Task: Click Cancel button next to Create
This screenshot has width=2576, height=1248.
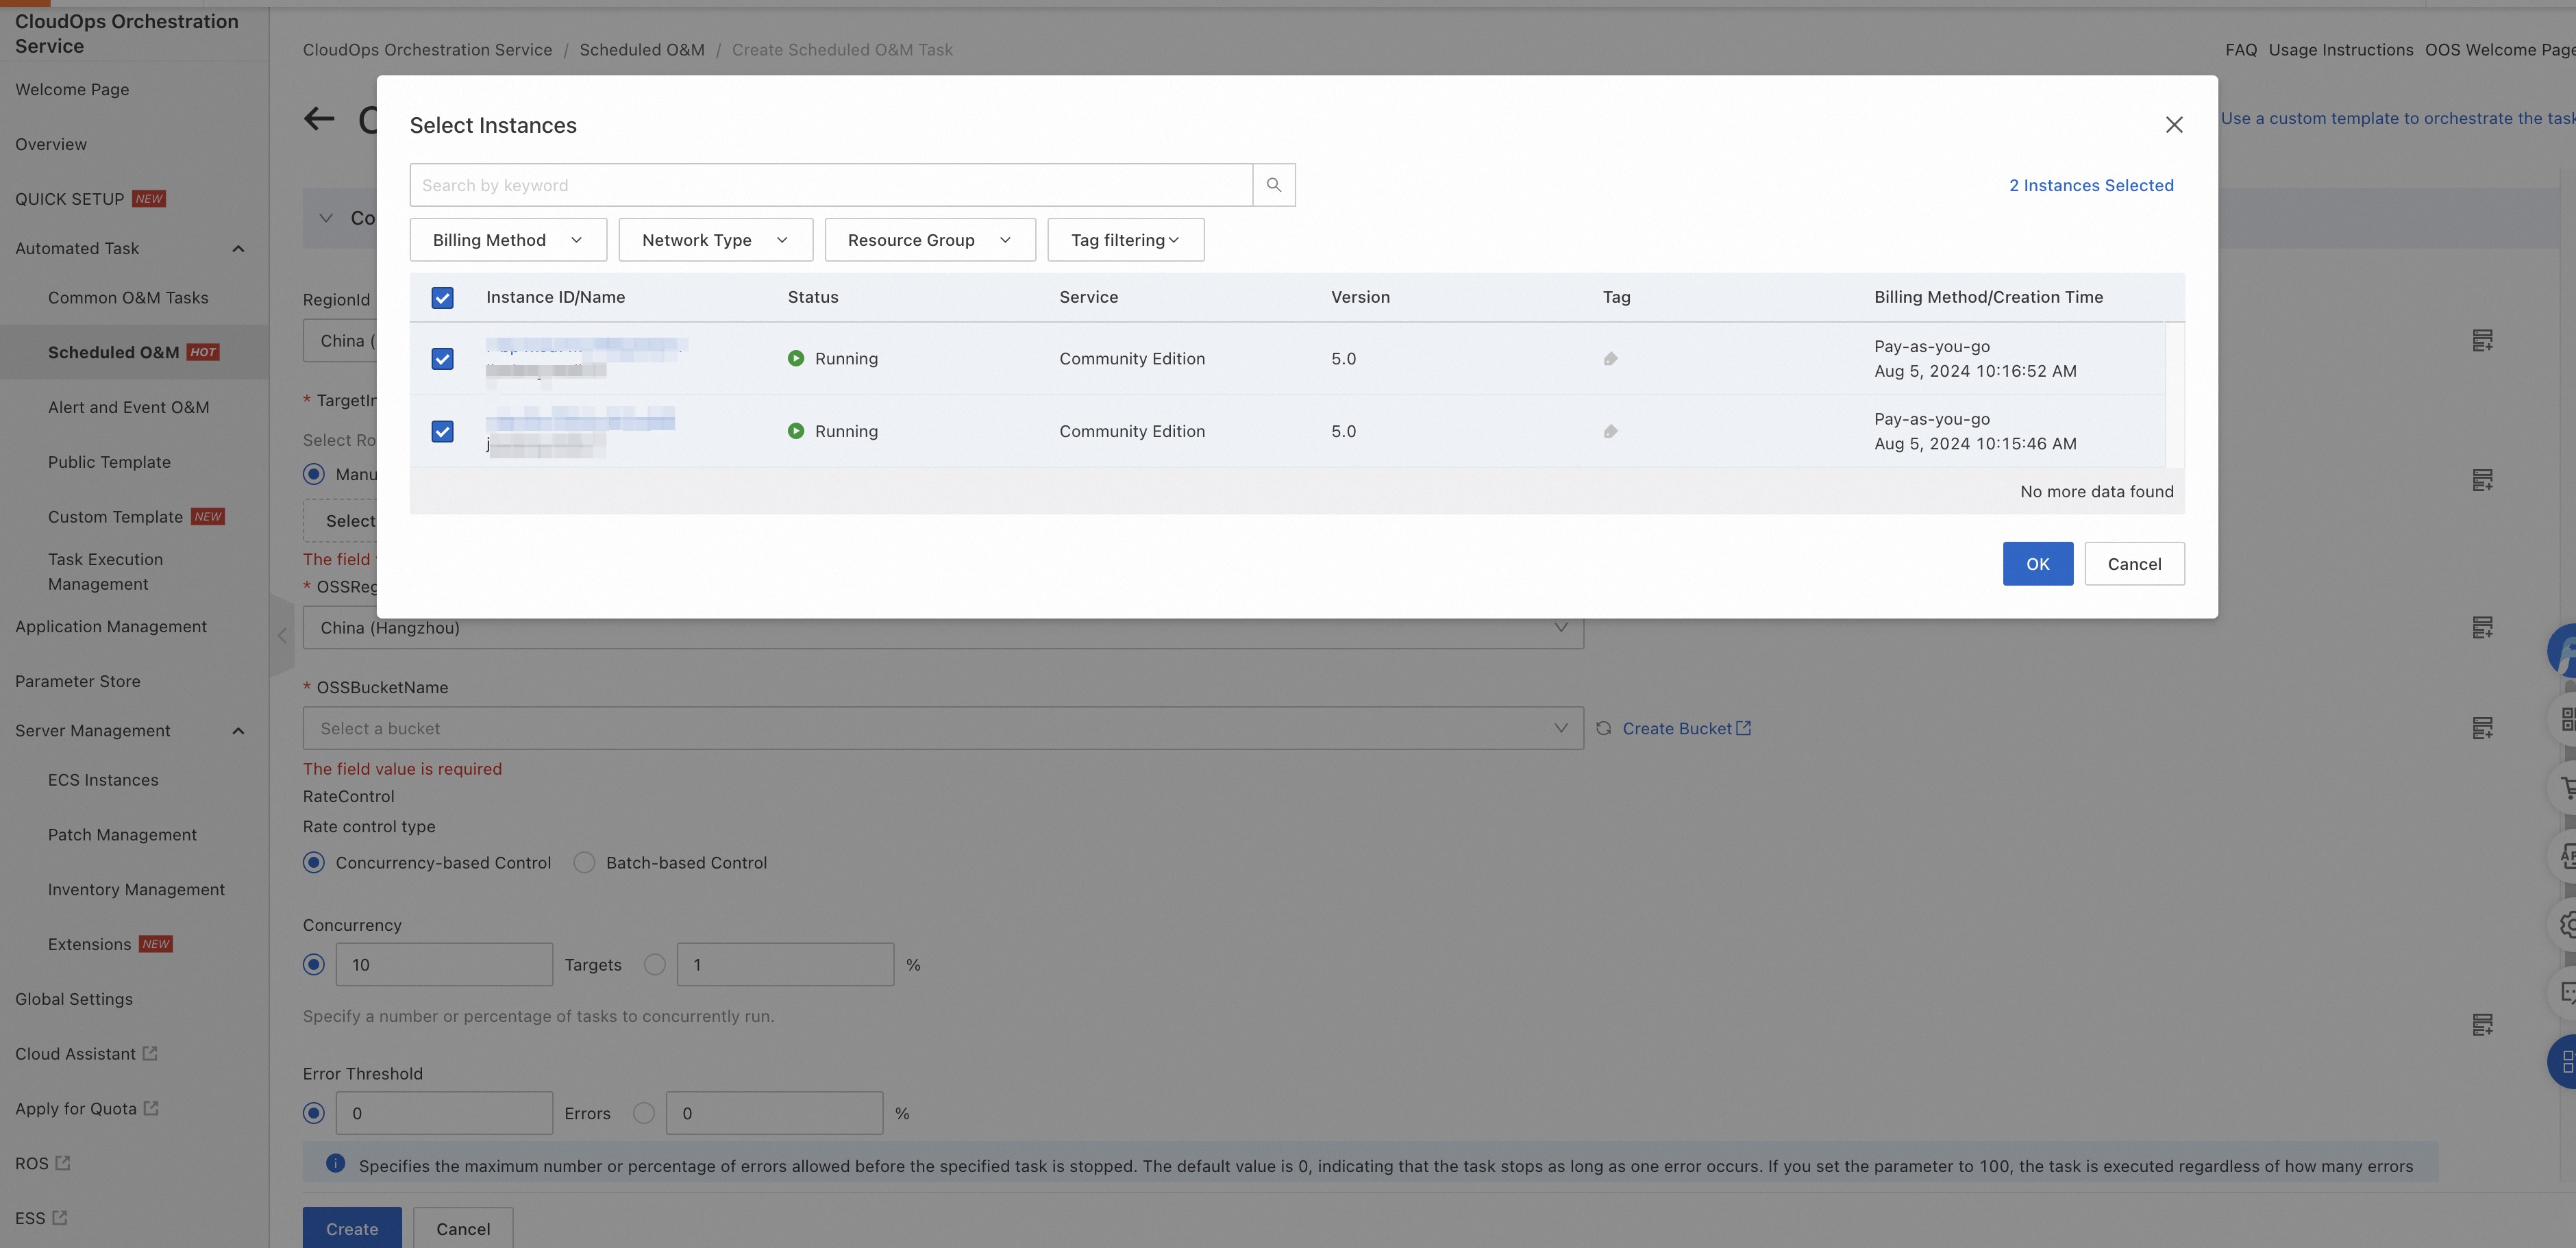Action: (463, 1228)
